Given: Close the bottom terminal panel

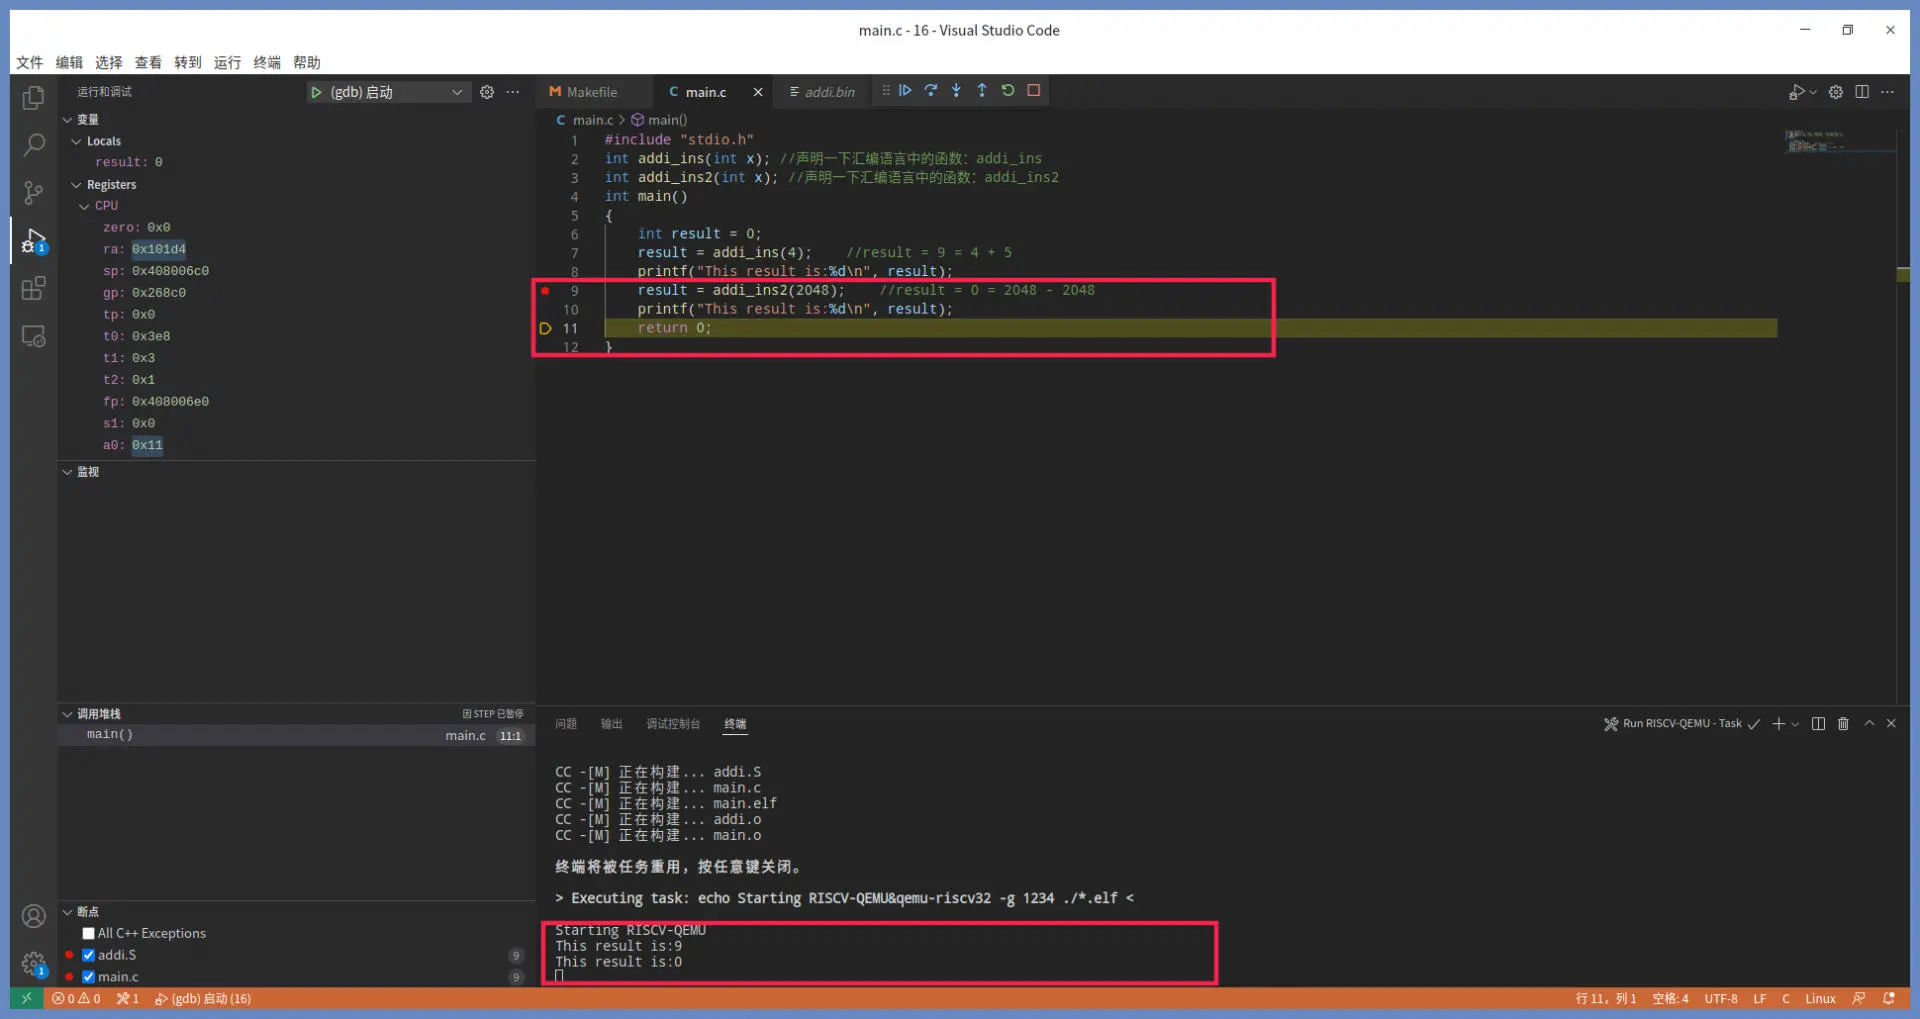Looking at the screenshot, I should pos(1891,723).
